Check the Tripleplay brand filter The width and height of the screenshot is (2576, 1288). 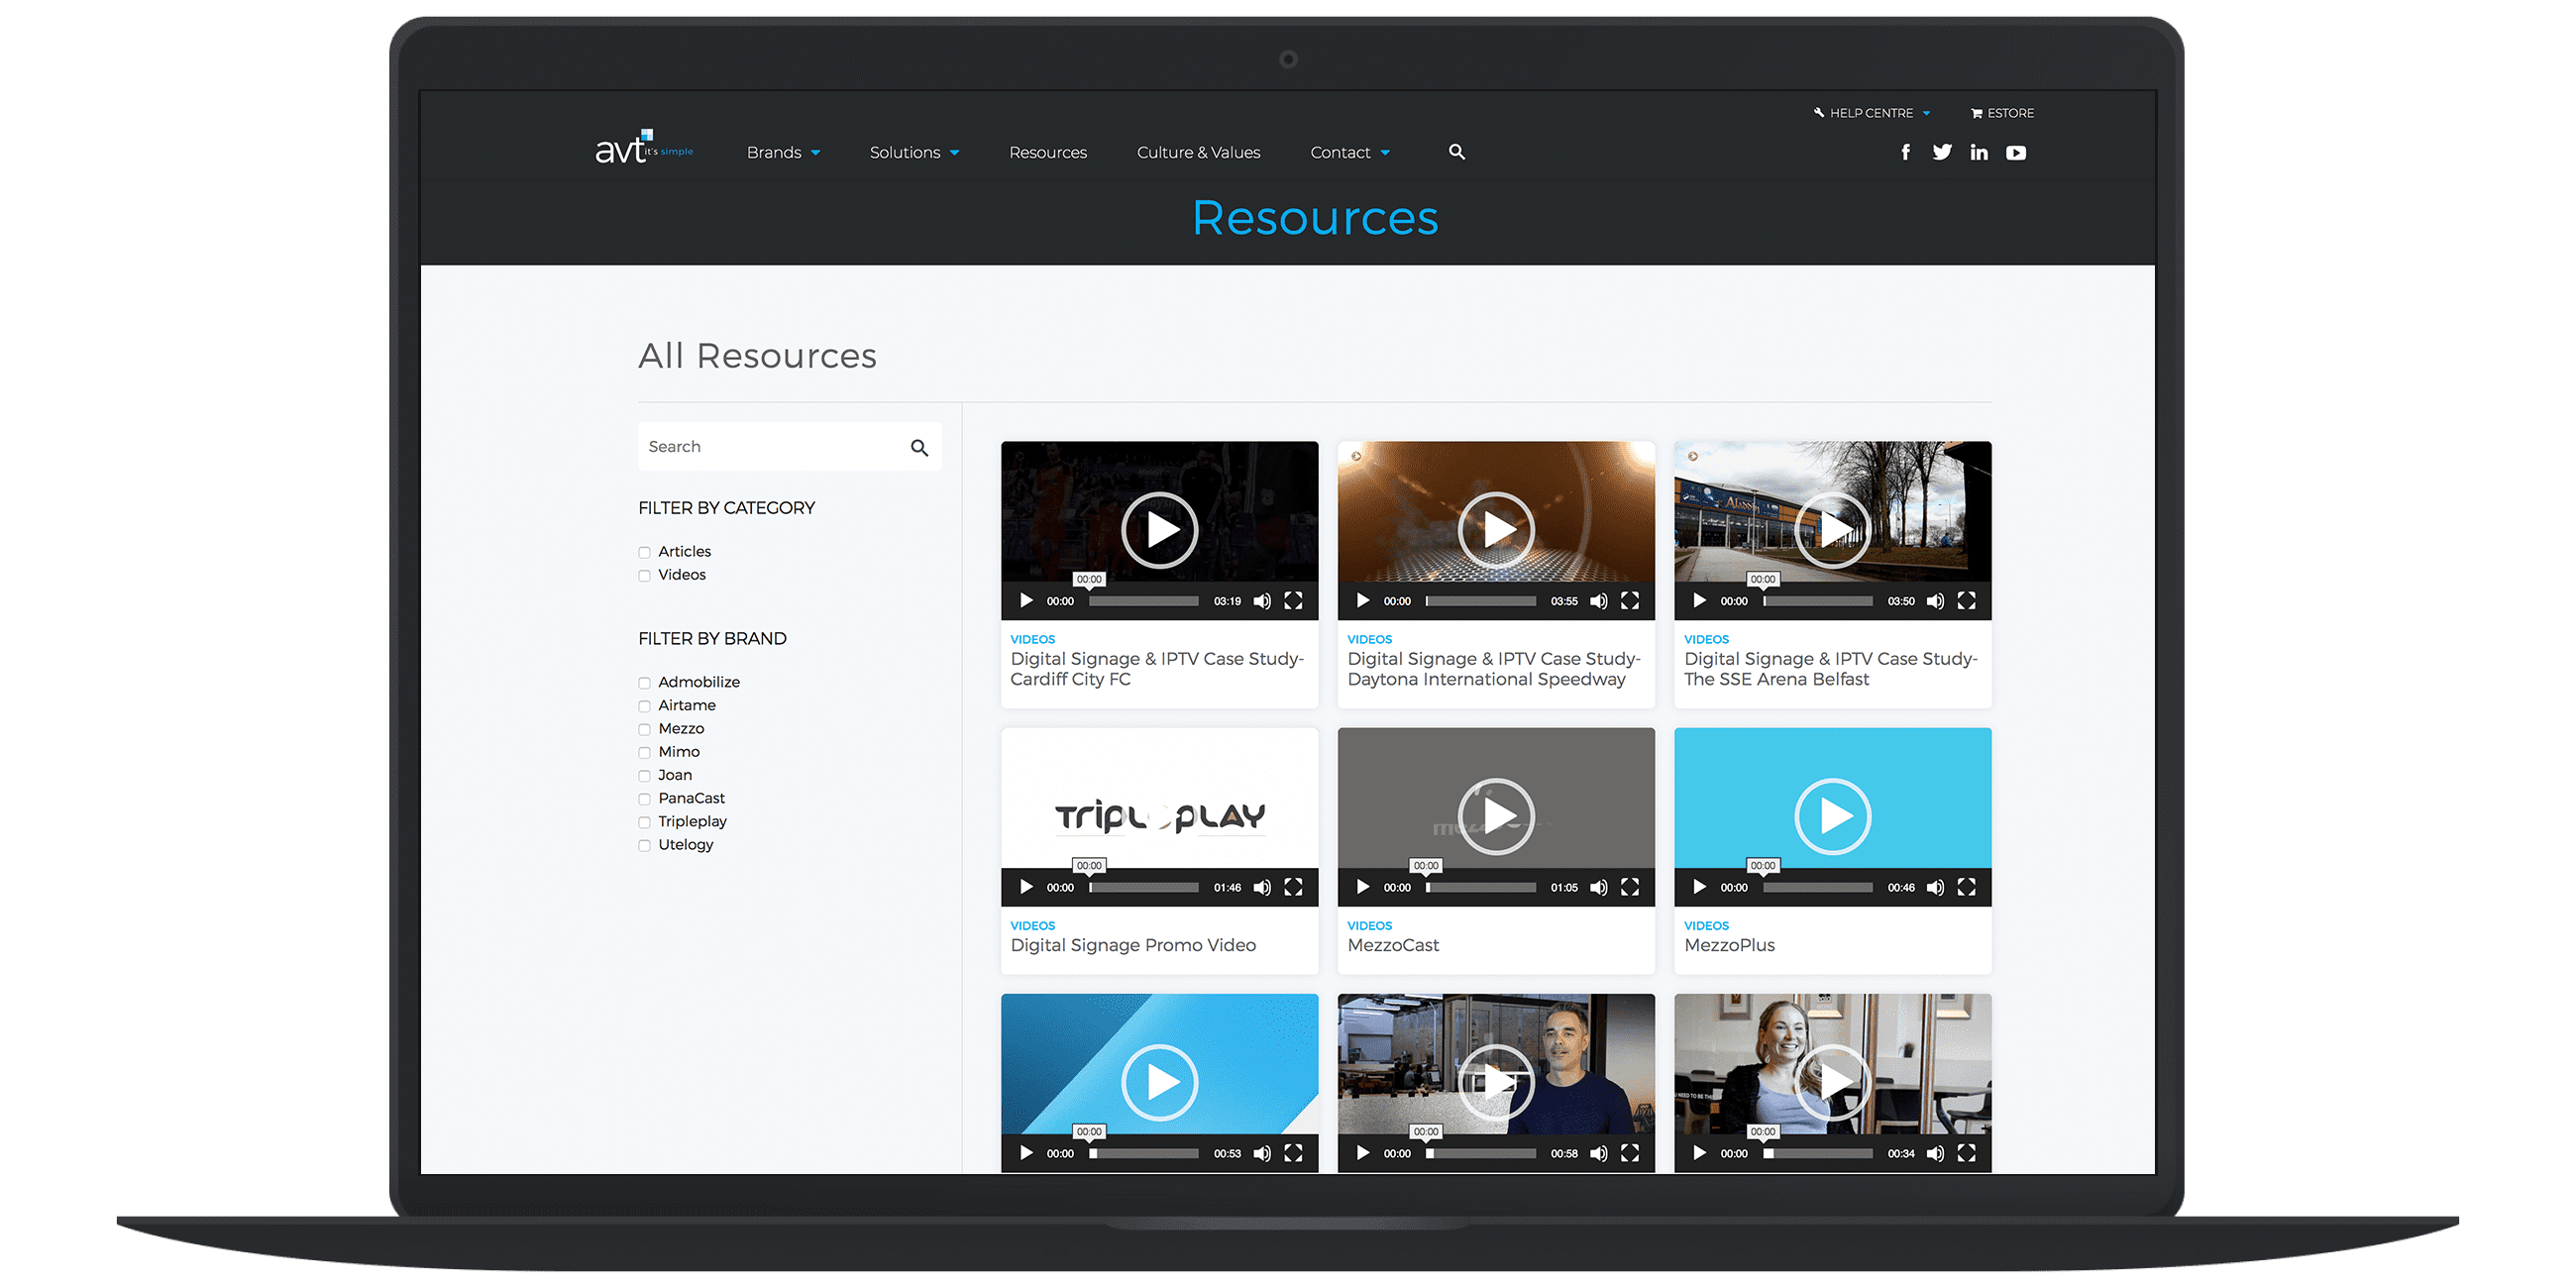(x=645, y=822)
